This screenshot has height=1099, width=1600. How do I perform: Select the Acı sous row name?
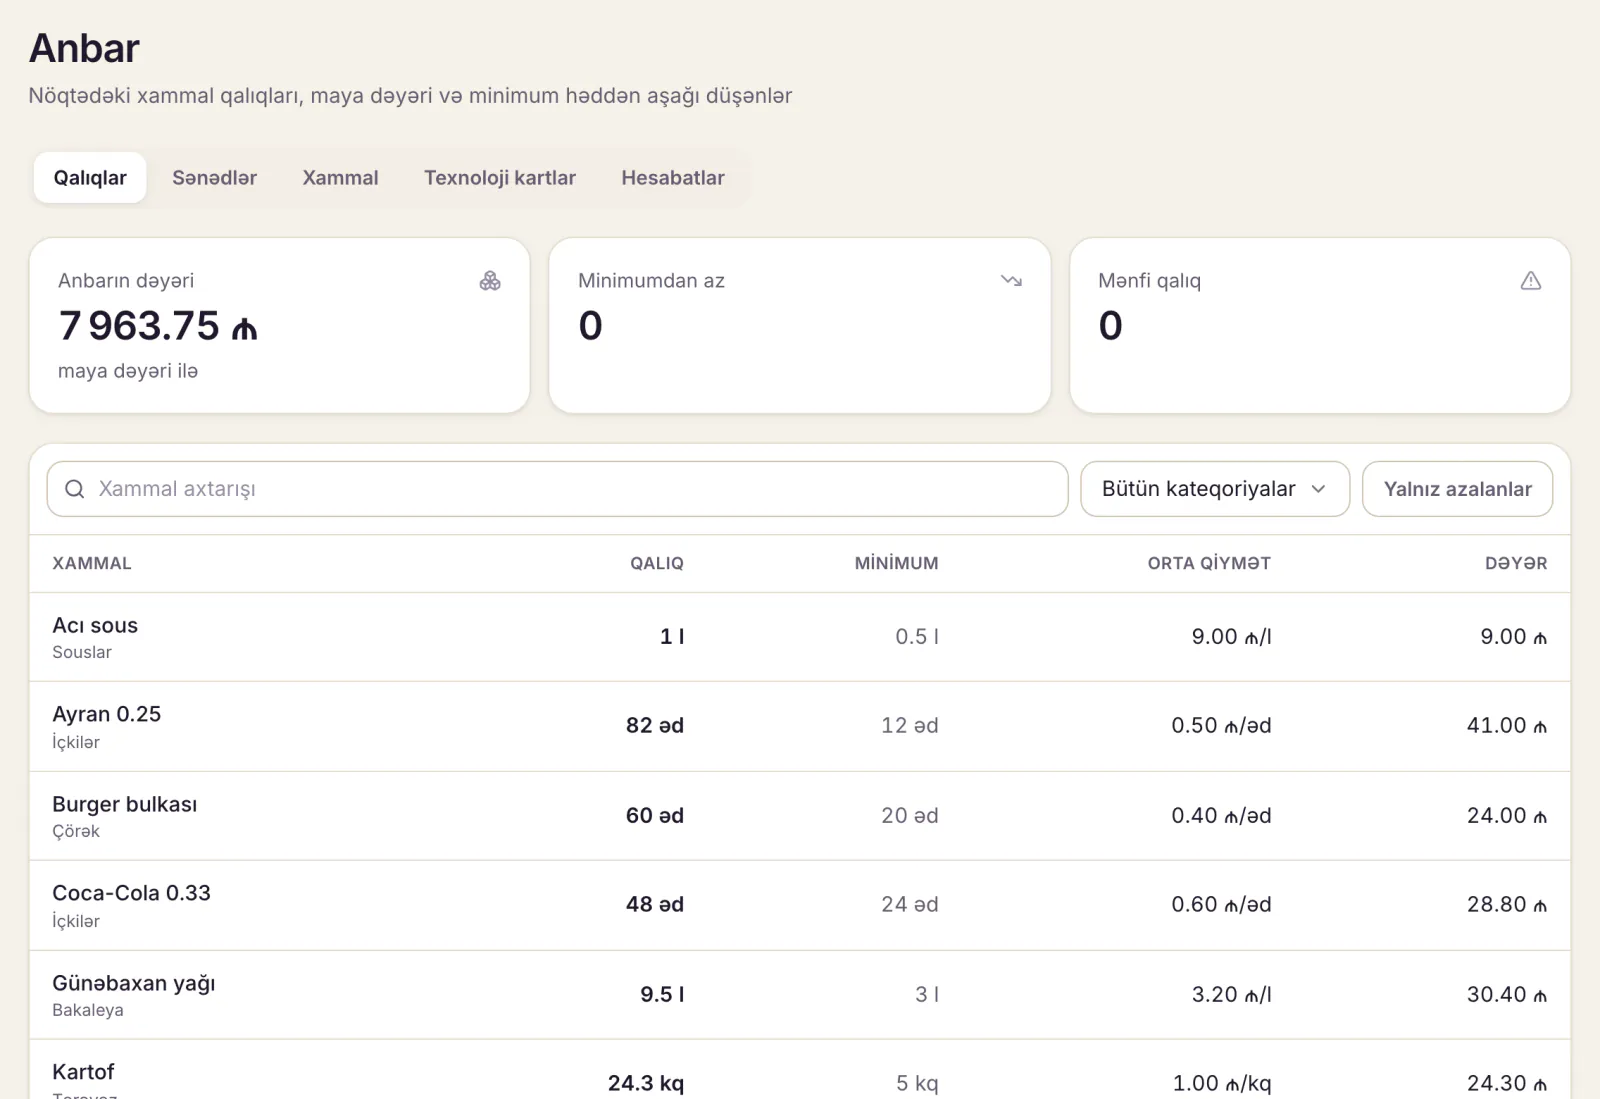pyautogui.click(x=95, y=625)
